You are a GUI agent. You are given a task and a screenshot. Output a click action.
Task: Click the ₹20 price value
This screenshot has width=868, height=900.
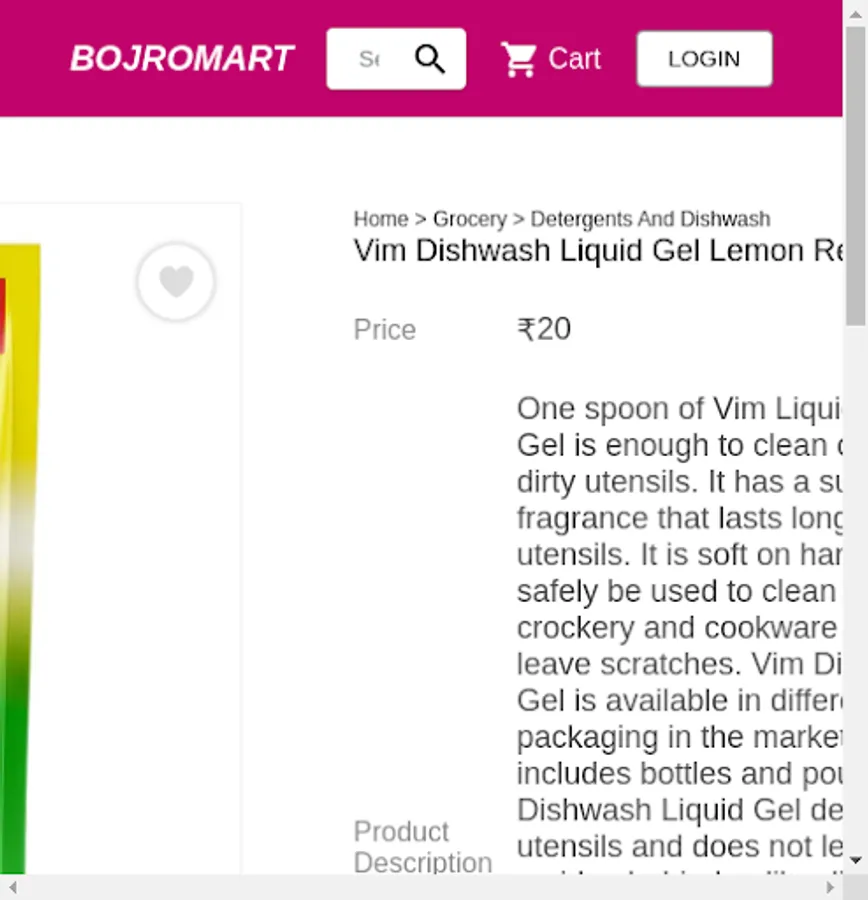point(544,329)
